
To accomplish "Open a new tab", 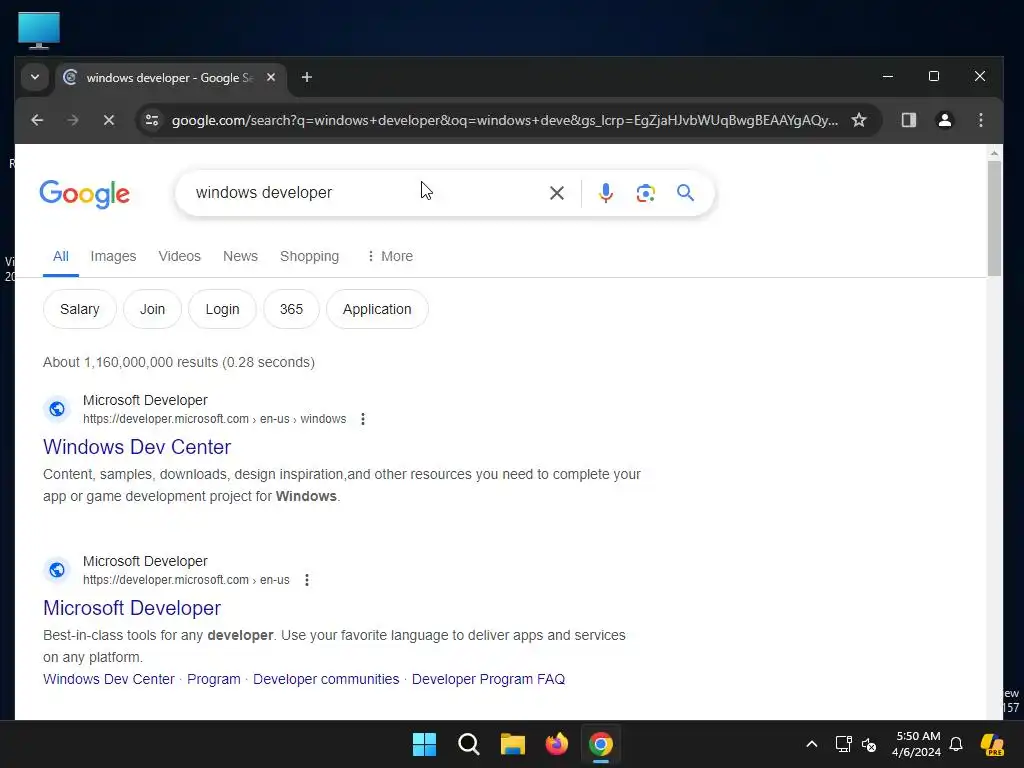I will (x=306, y=78).
